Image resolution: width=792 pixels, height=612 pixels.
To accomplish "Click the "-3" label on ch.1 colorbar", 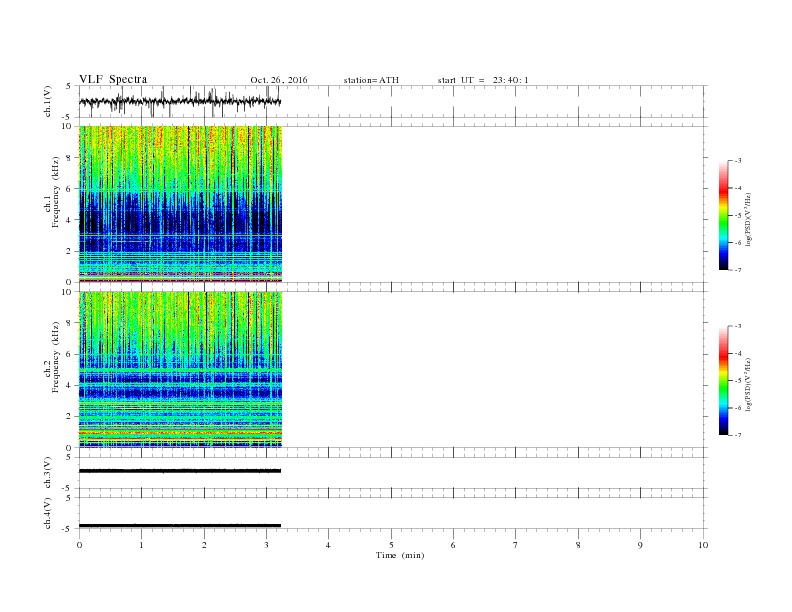I will [738, 161].
